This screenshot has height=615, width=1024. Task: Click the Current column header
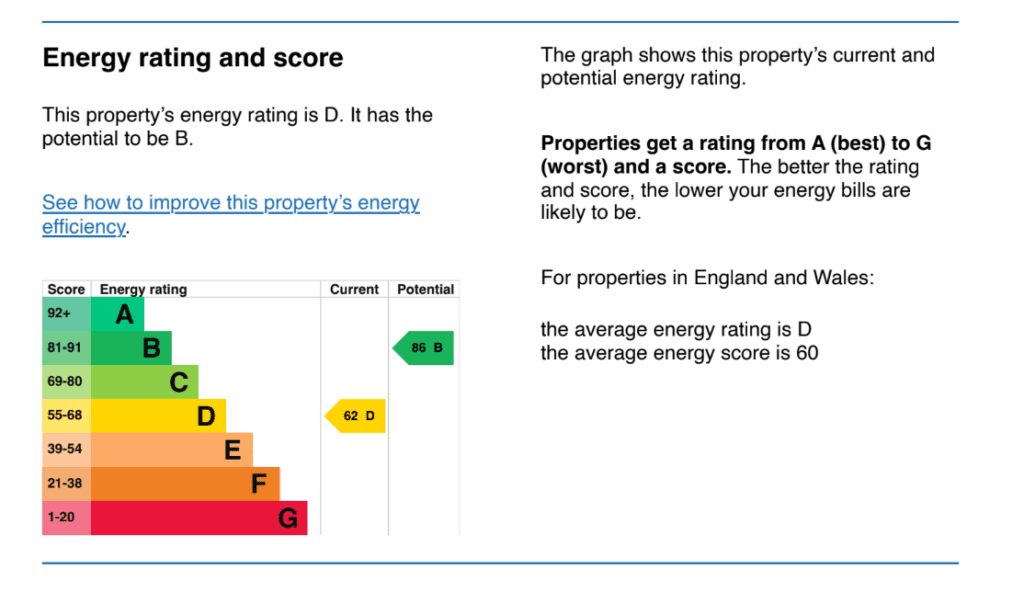coord(355,290)
